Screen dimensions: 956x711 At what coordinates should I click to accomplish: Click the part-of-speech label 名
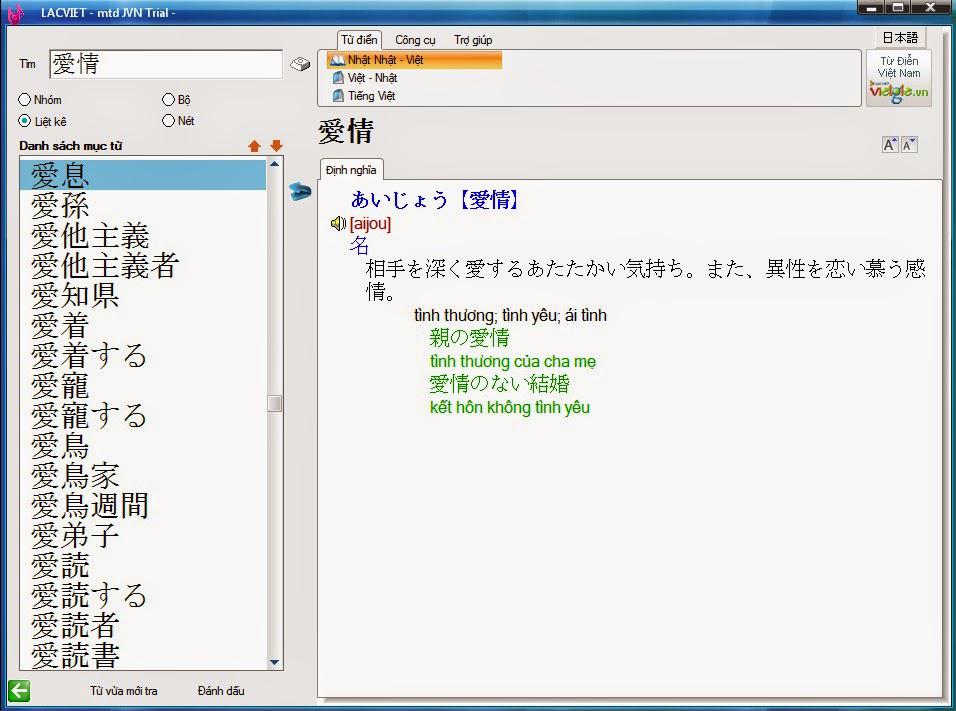click(359, 246)
